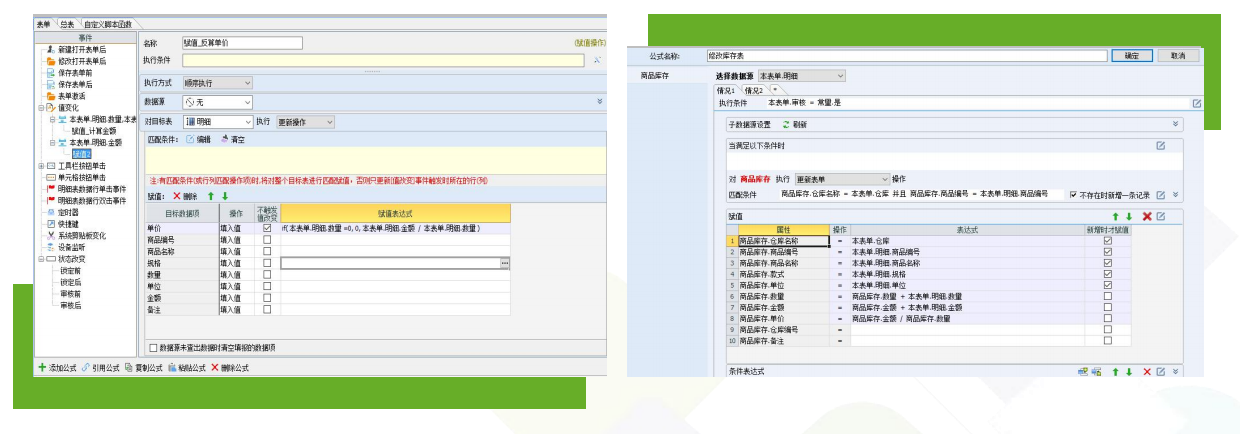This screenshot has width=1240, height=434.
Task: Click the 公式名称 input field
Action: click(907, 56)
